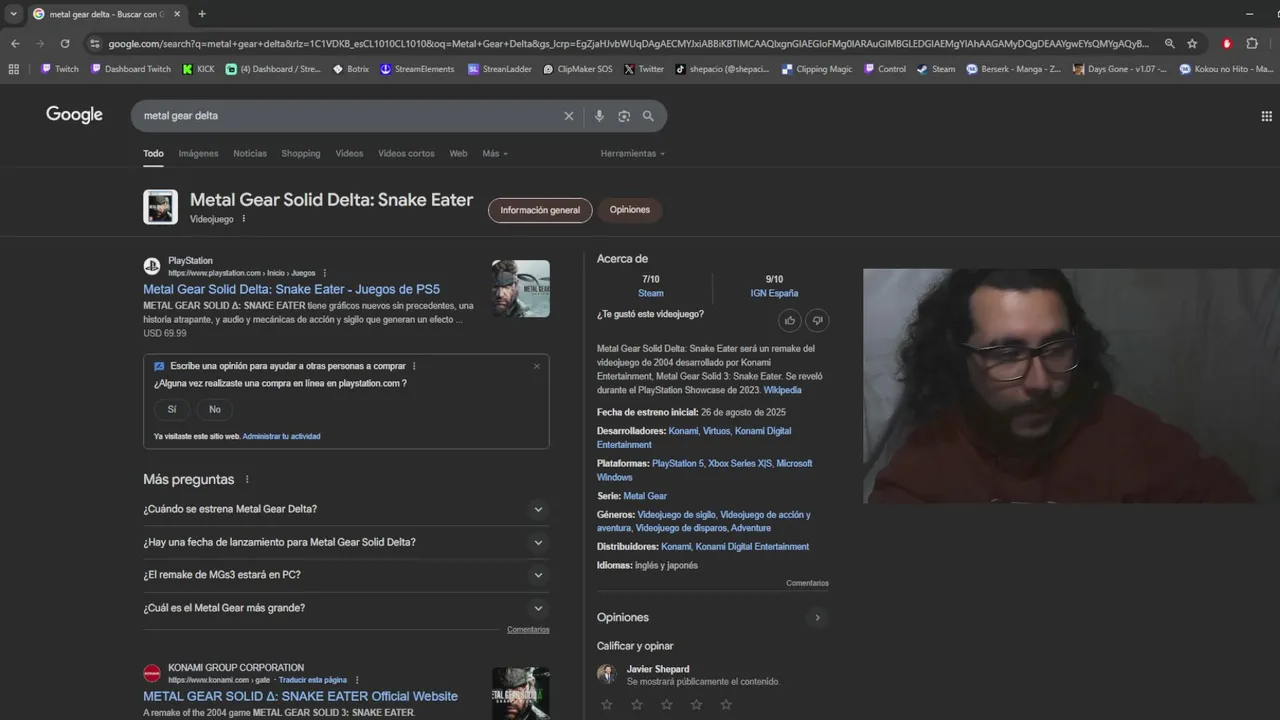This screenshot has height=720, width=1280.
Task: Open IGN España rating link
Action: tap(774, 293)
